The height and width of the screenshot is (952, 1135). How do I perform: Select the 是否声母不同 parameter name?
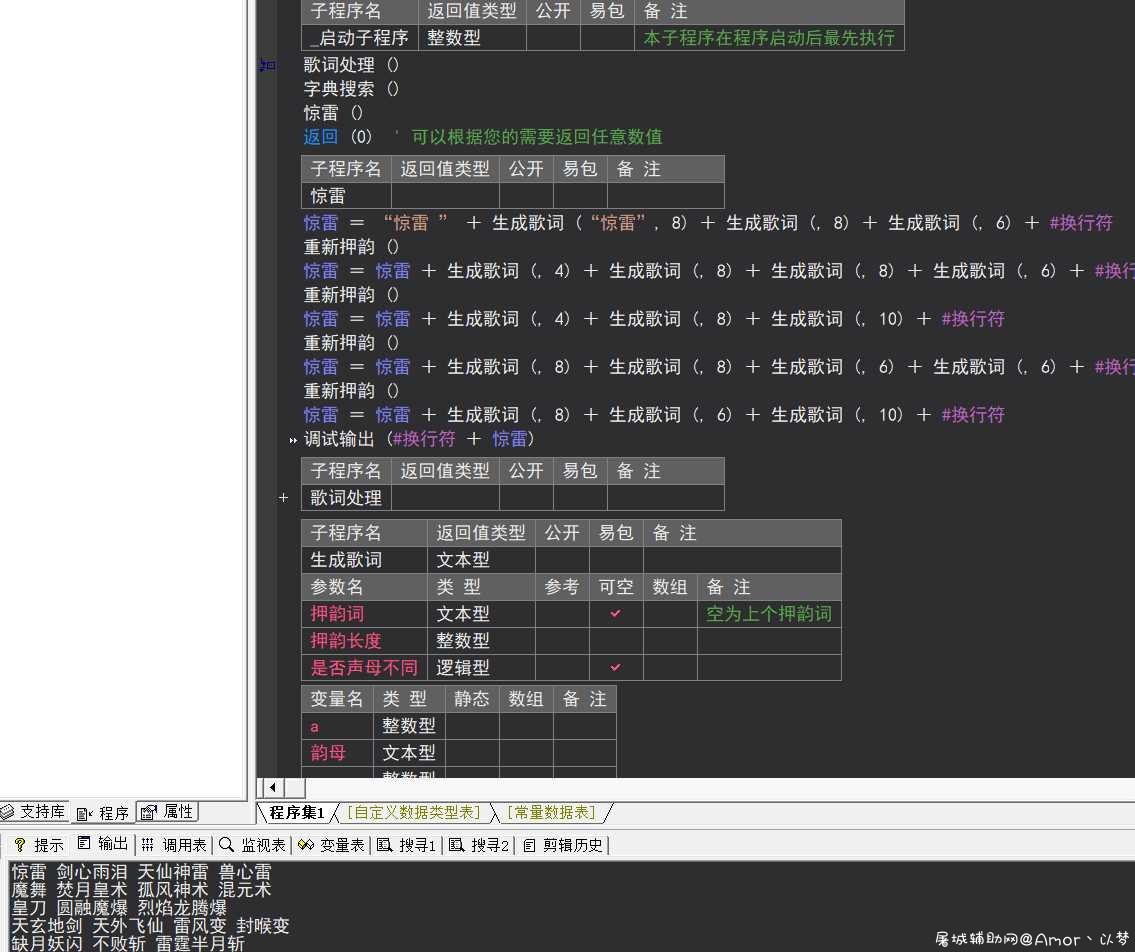[x=364, y=667]
